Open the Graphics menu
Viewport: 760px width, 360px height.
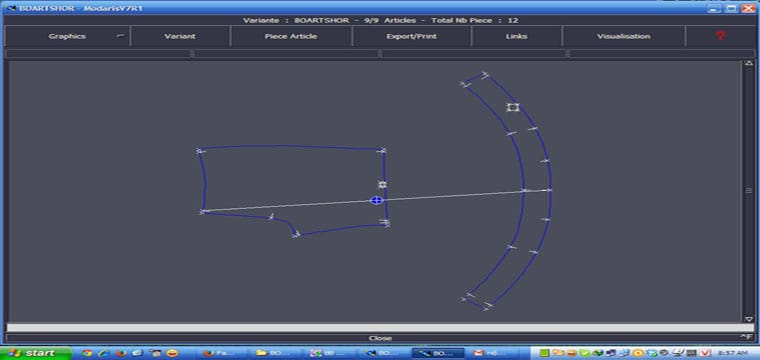point(67,36)
